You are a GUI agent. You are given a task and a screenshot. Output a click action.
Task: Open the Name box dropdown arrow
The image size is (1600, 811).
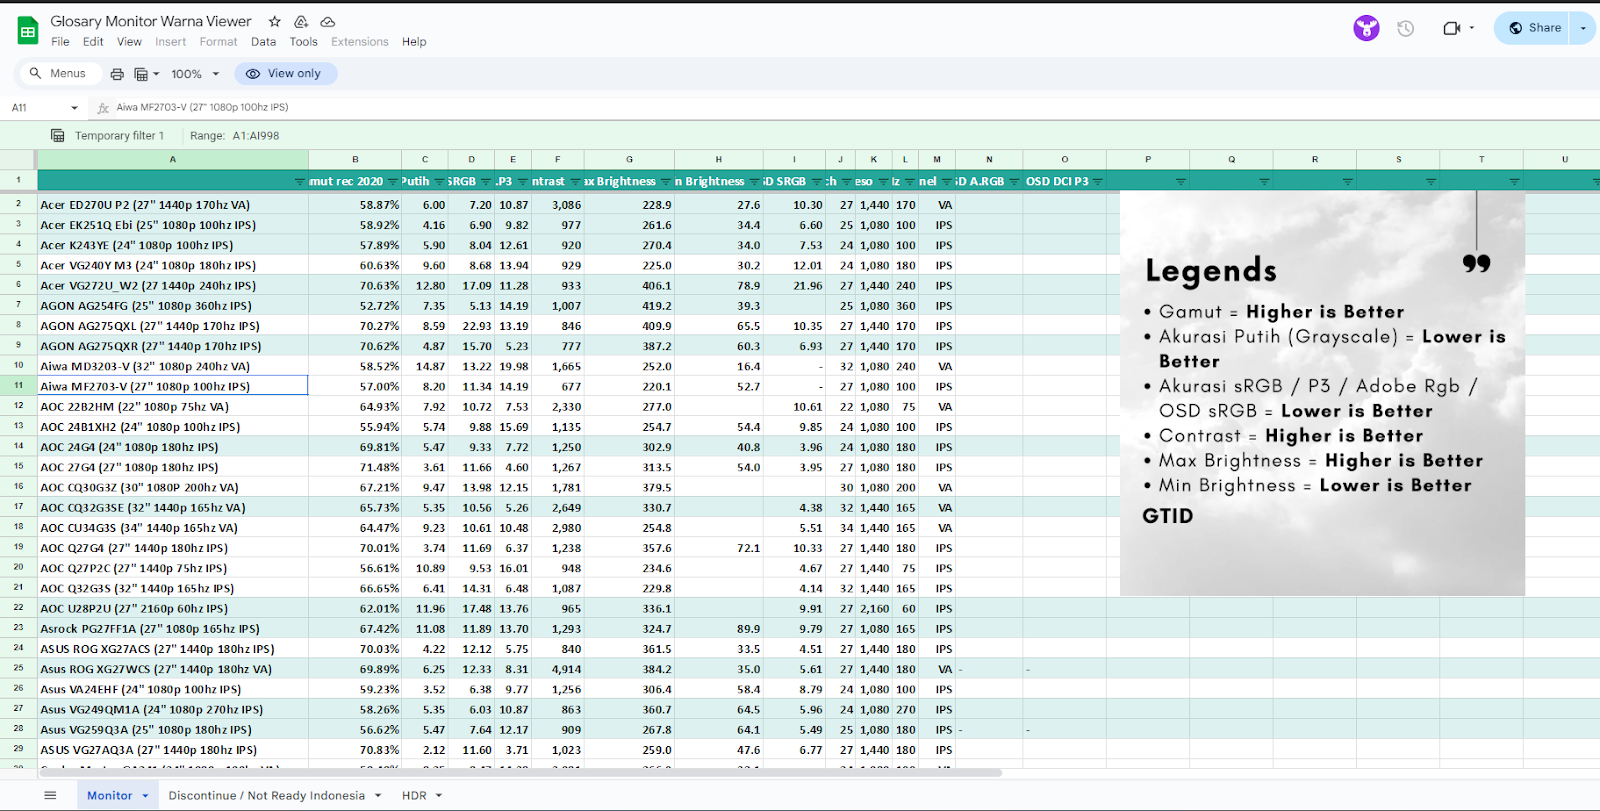point(74,108)
